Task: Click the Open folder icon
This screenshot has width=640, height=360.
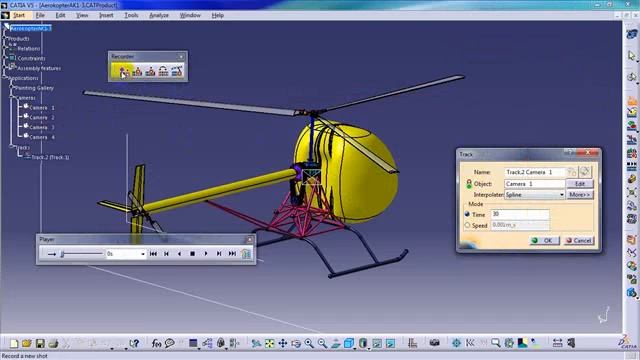Action: click(x=27, y=343)
